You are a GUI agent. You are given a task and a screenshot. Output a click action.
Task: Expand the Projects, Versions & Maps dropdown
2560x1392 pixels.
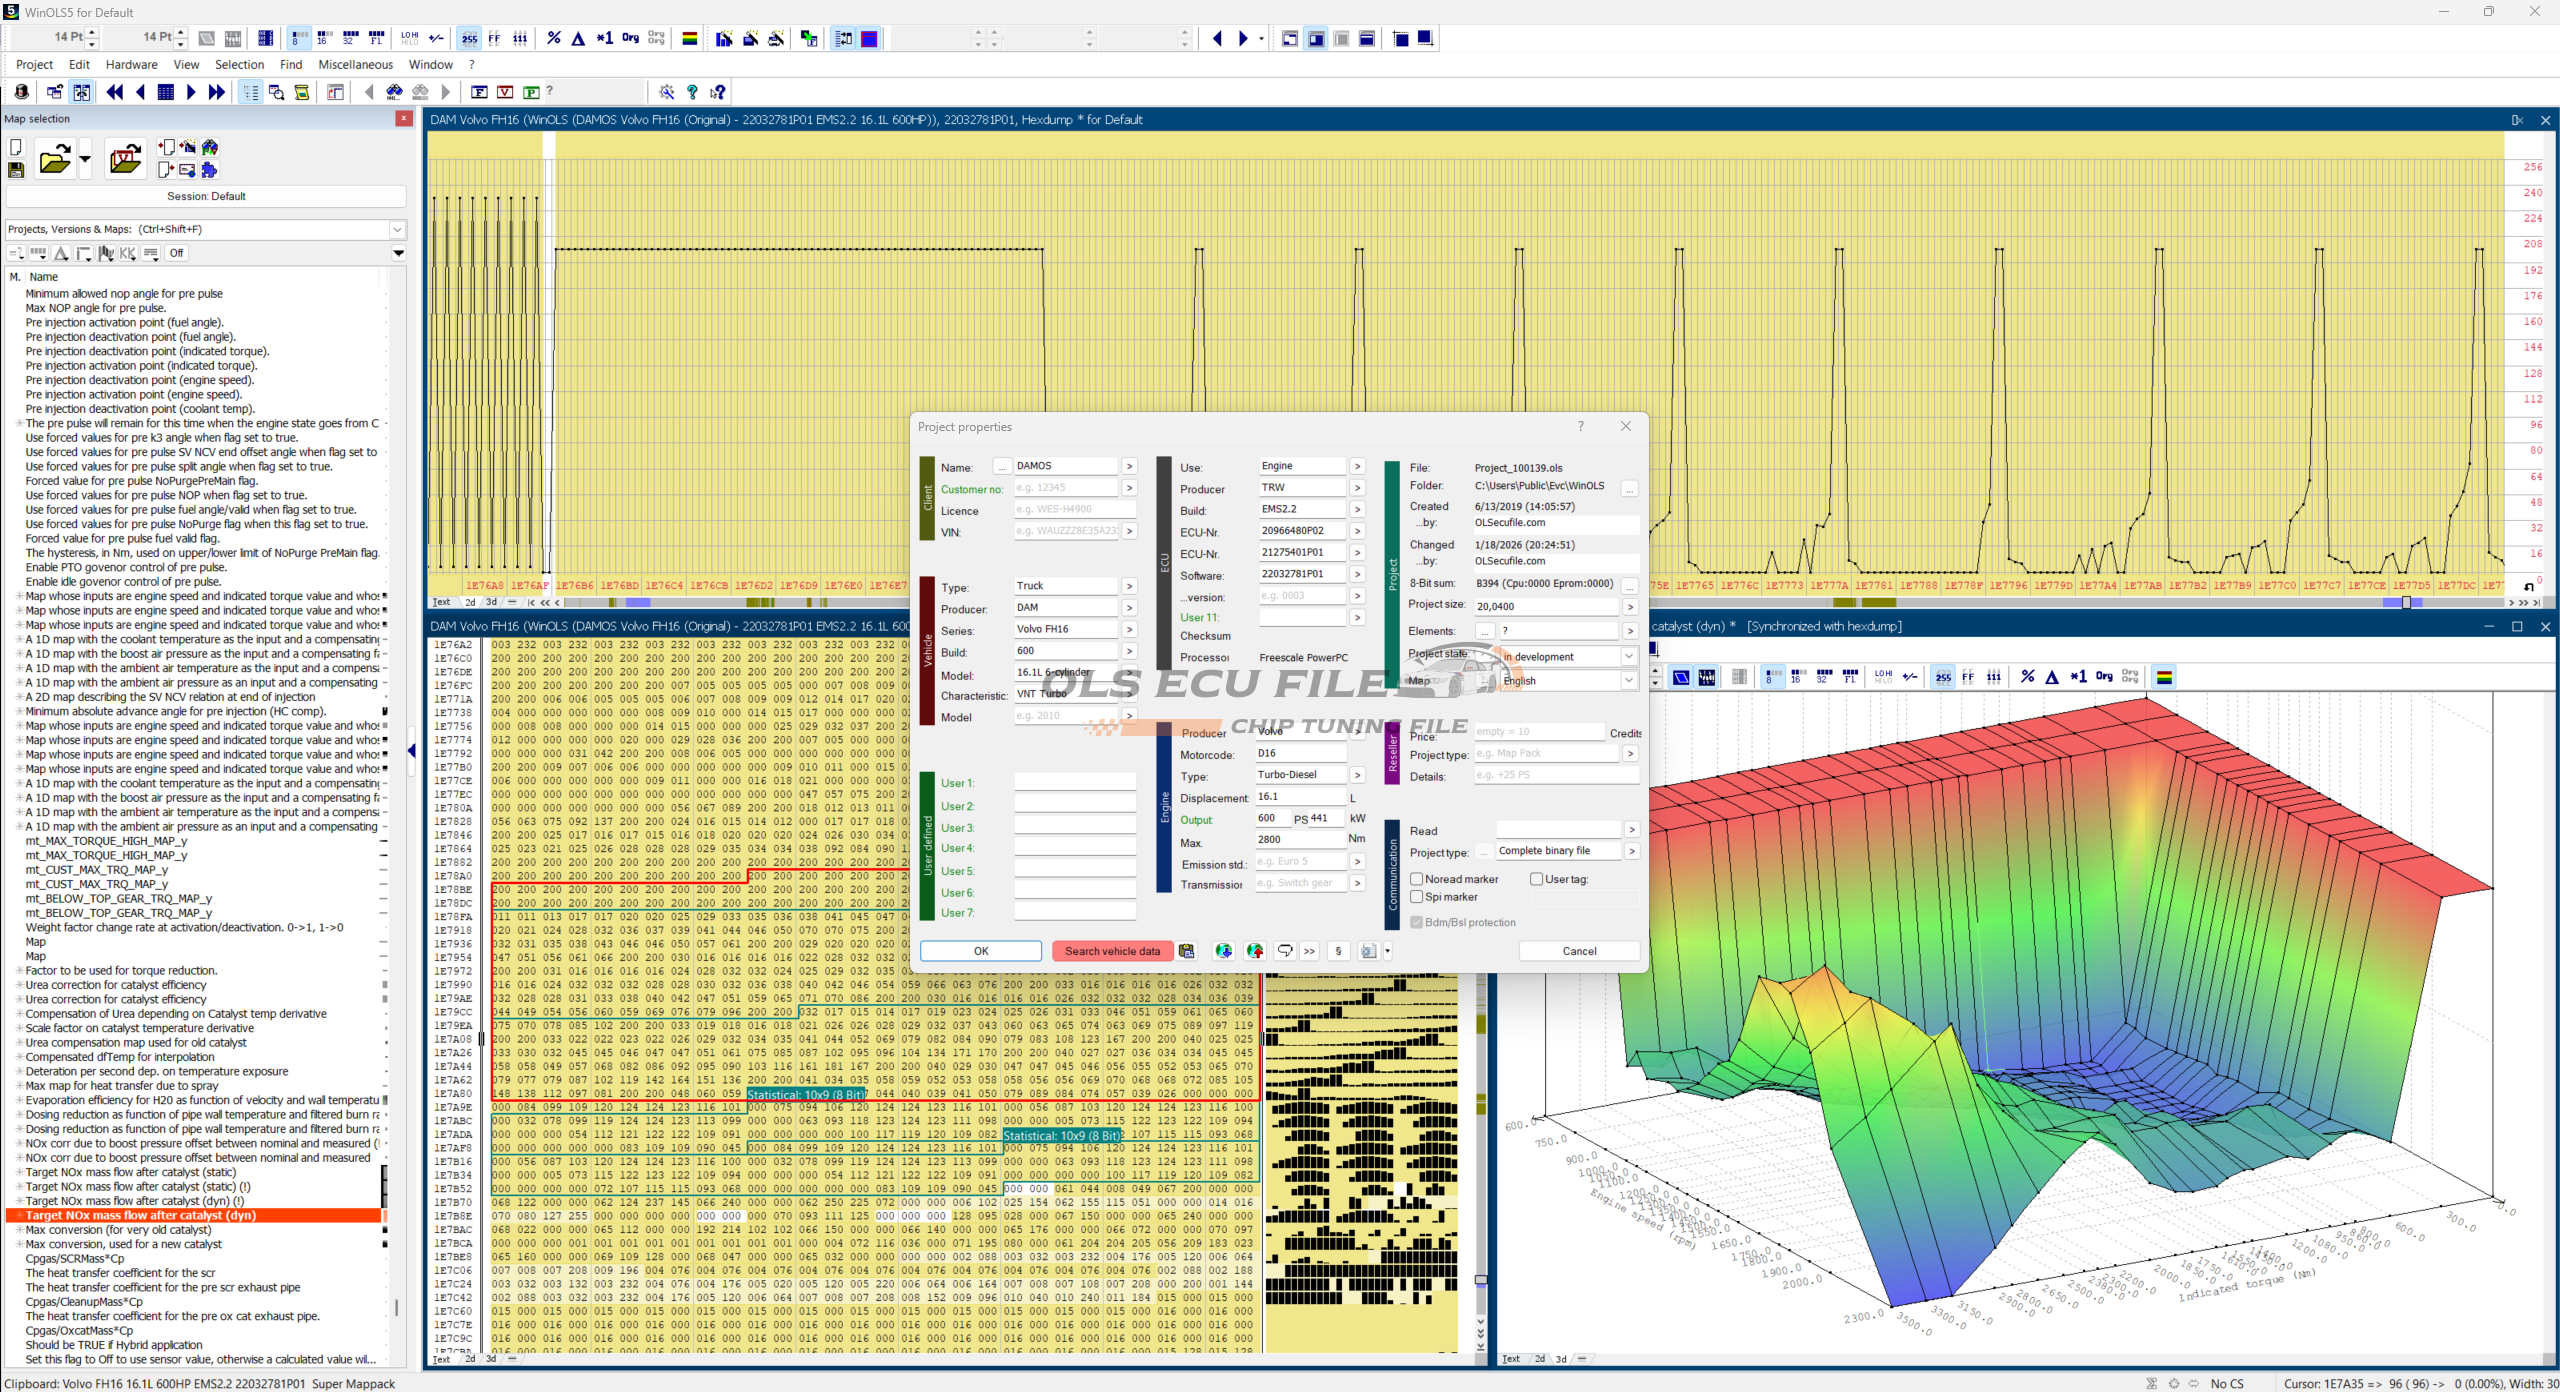pyautogui.click(x=397, y=229)
